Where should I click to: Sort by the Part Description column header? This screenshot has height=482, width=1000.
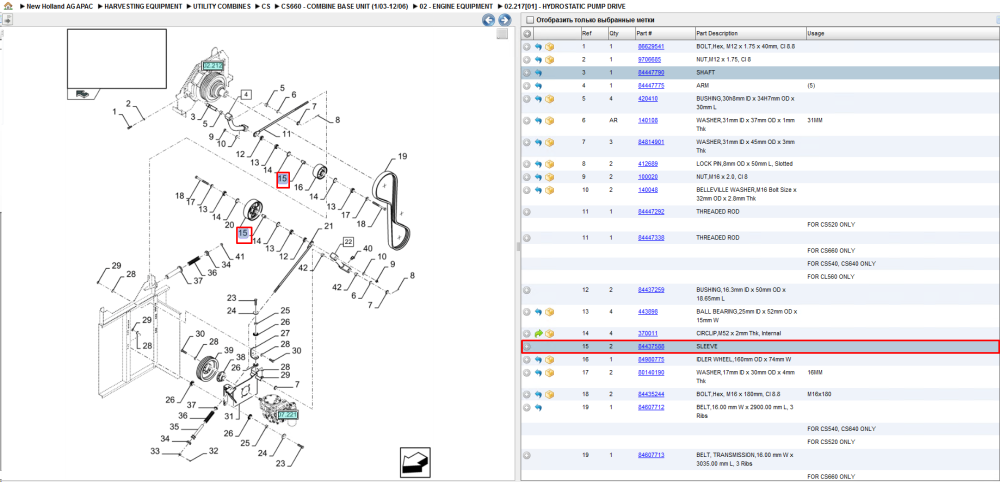pyautogui.click(x=749, y=34)
